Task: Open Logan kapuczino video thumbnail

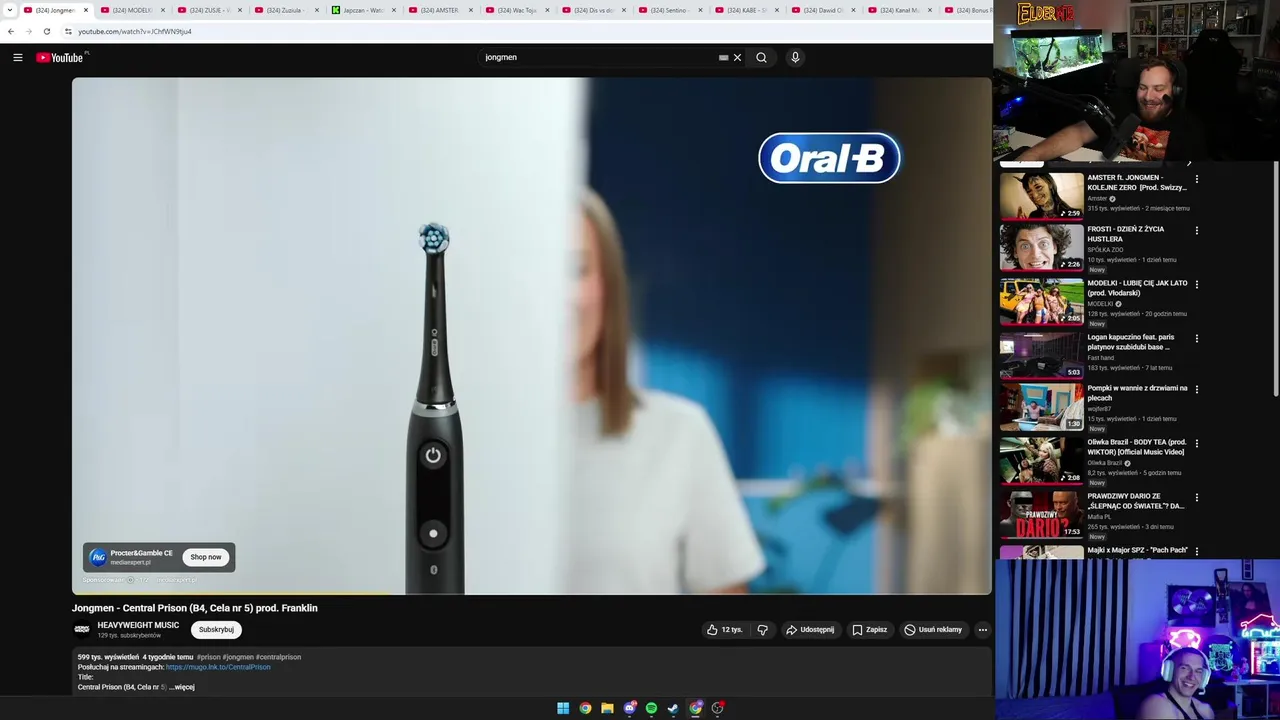Action: pyautogui.click(x=1042, y=355)
